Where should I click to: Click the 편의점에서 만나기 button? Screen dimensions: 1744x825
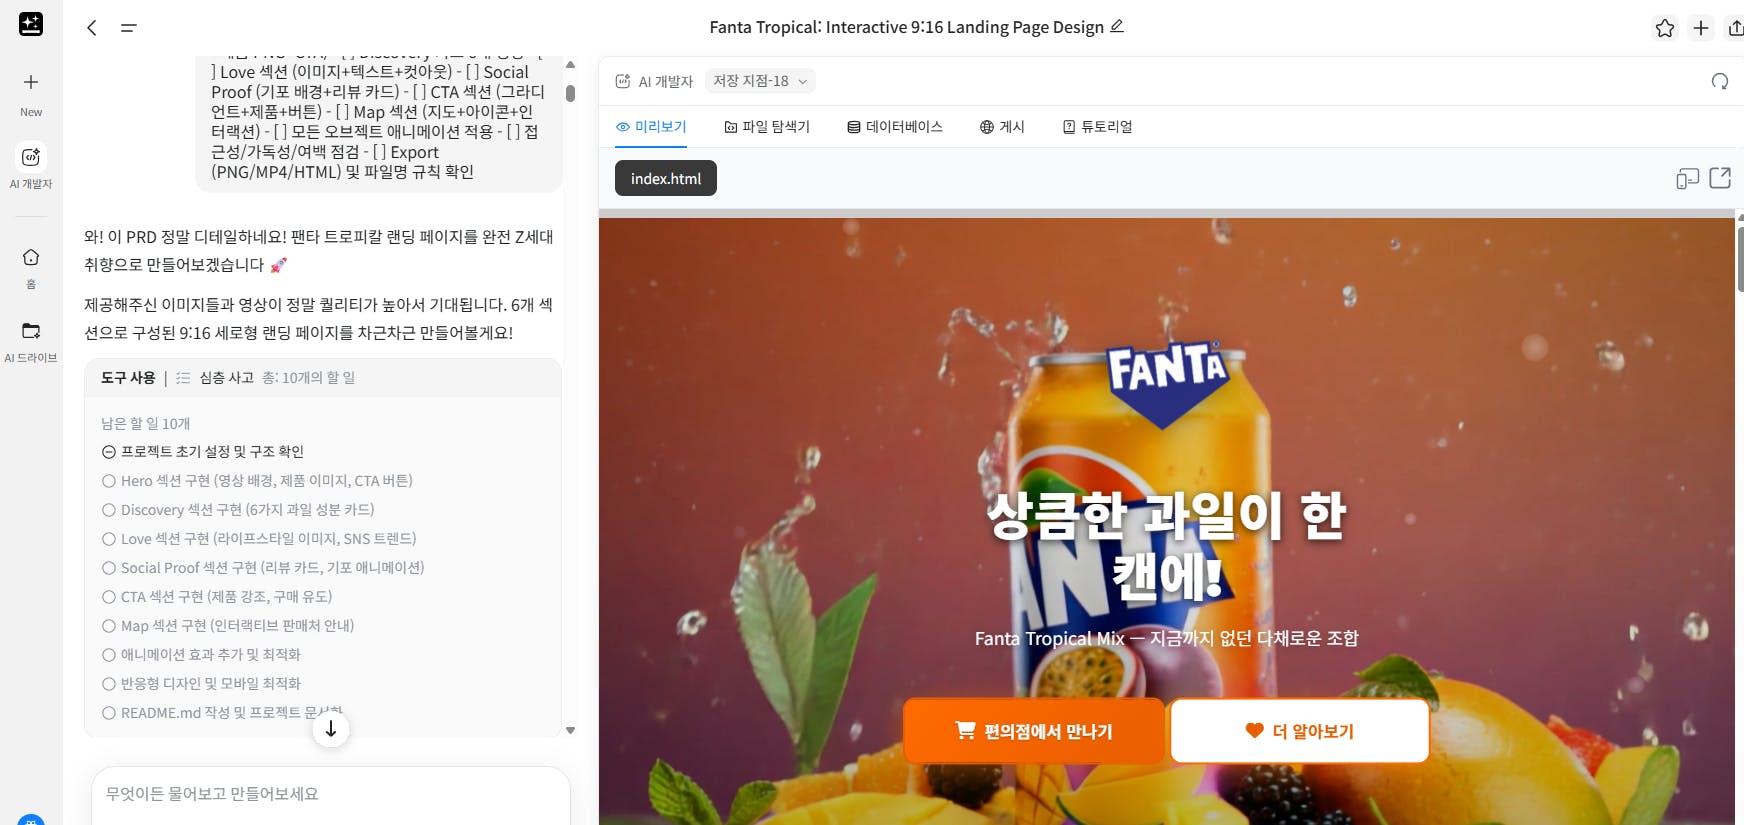pyautogui.click(x=1034, y=731)
